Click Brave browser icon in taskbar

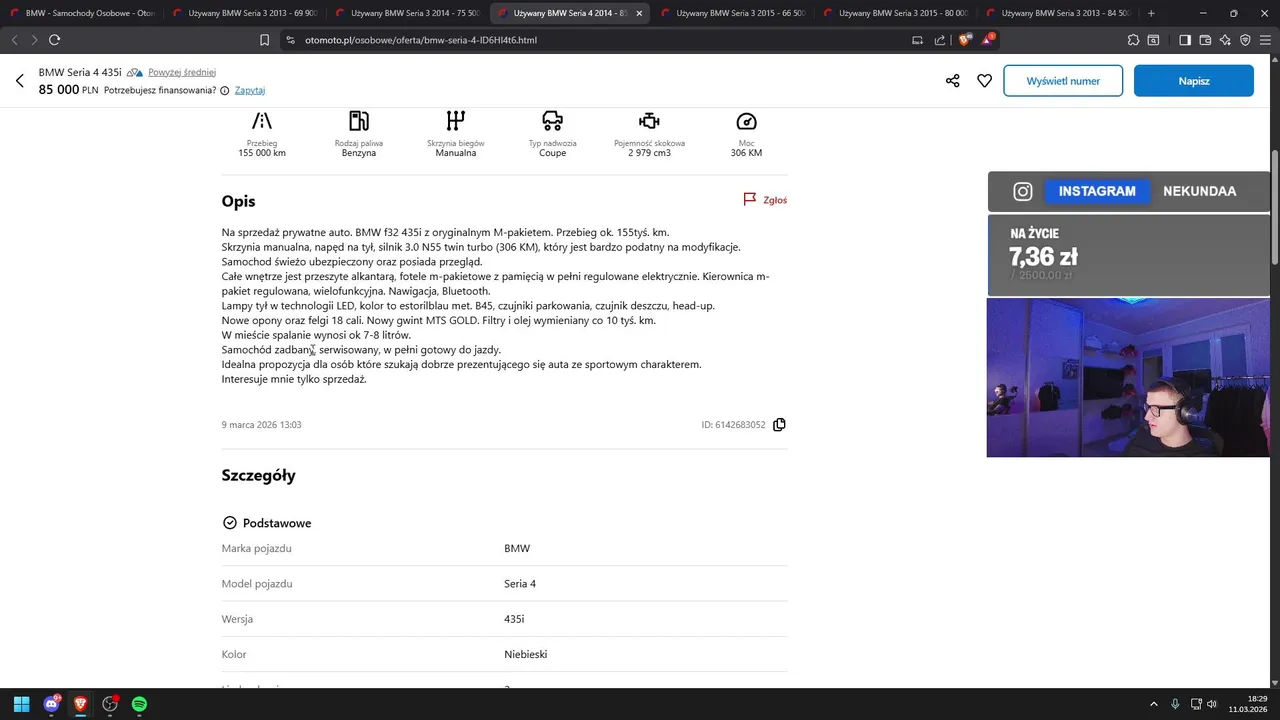tap(80, 704)
